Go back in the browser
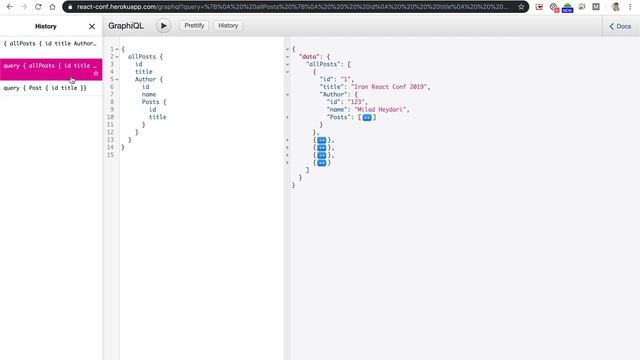The width and height of the screenshot is (640, 360). pyautogui.click(x=10, y=7)
